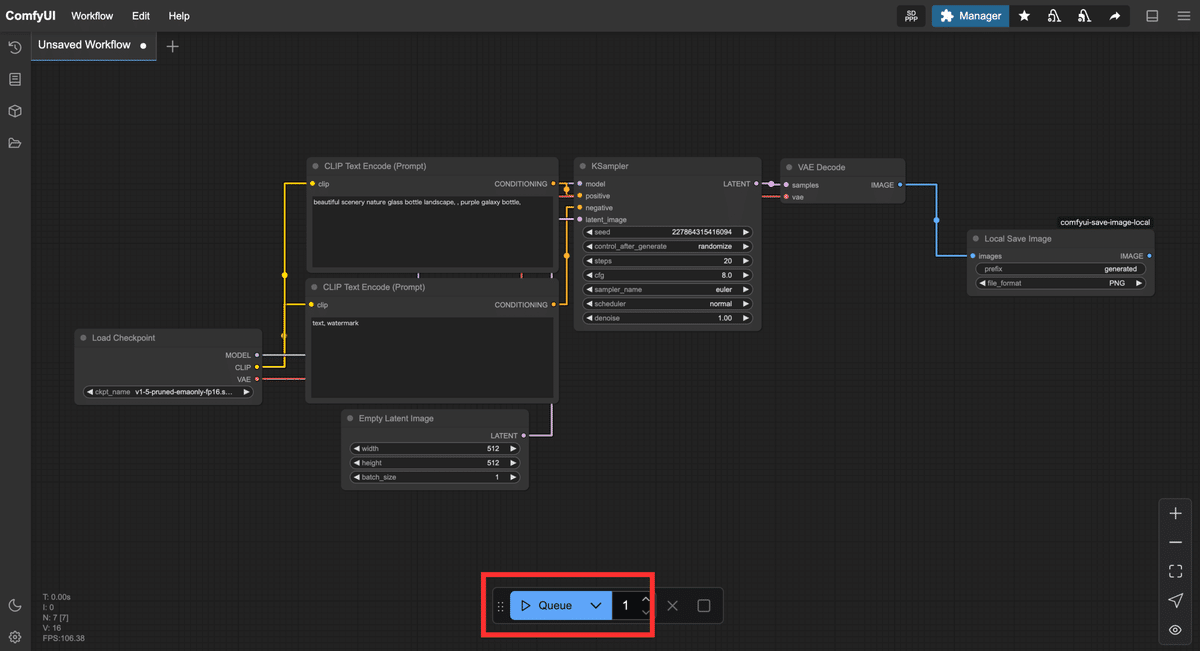Open the model library cube icon
1200x651 pixels.
click(15, 111)
